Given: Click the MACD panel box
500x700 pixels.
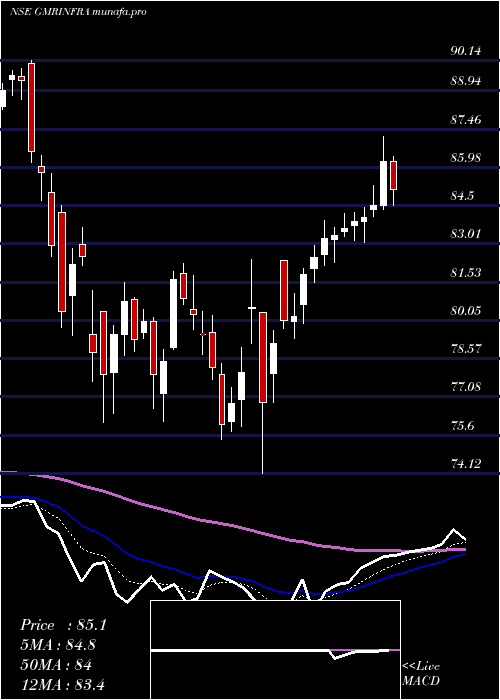Looking at the screenshot, I should (275, 650).
